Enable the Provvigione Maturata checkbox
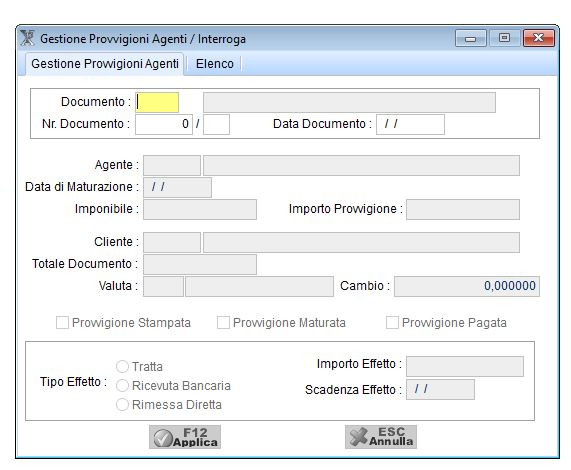 [x=223, y=323]
